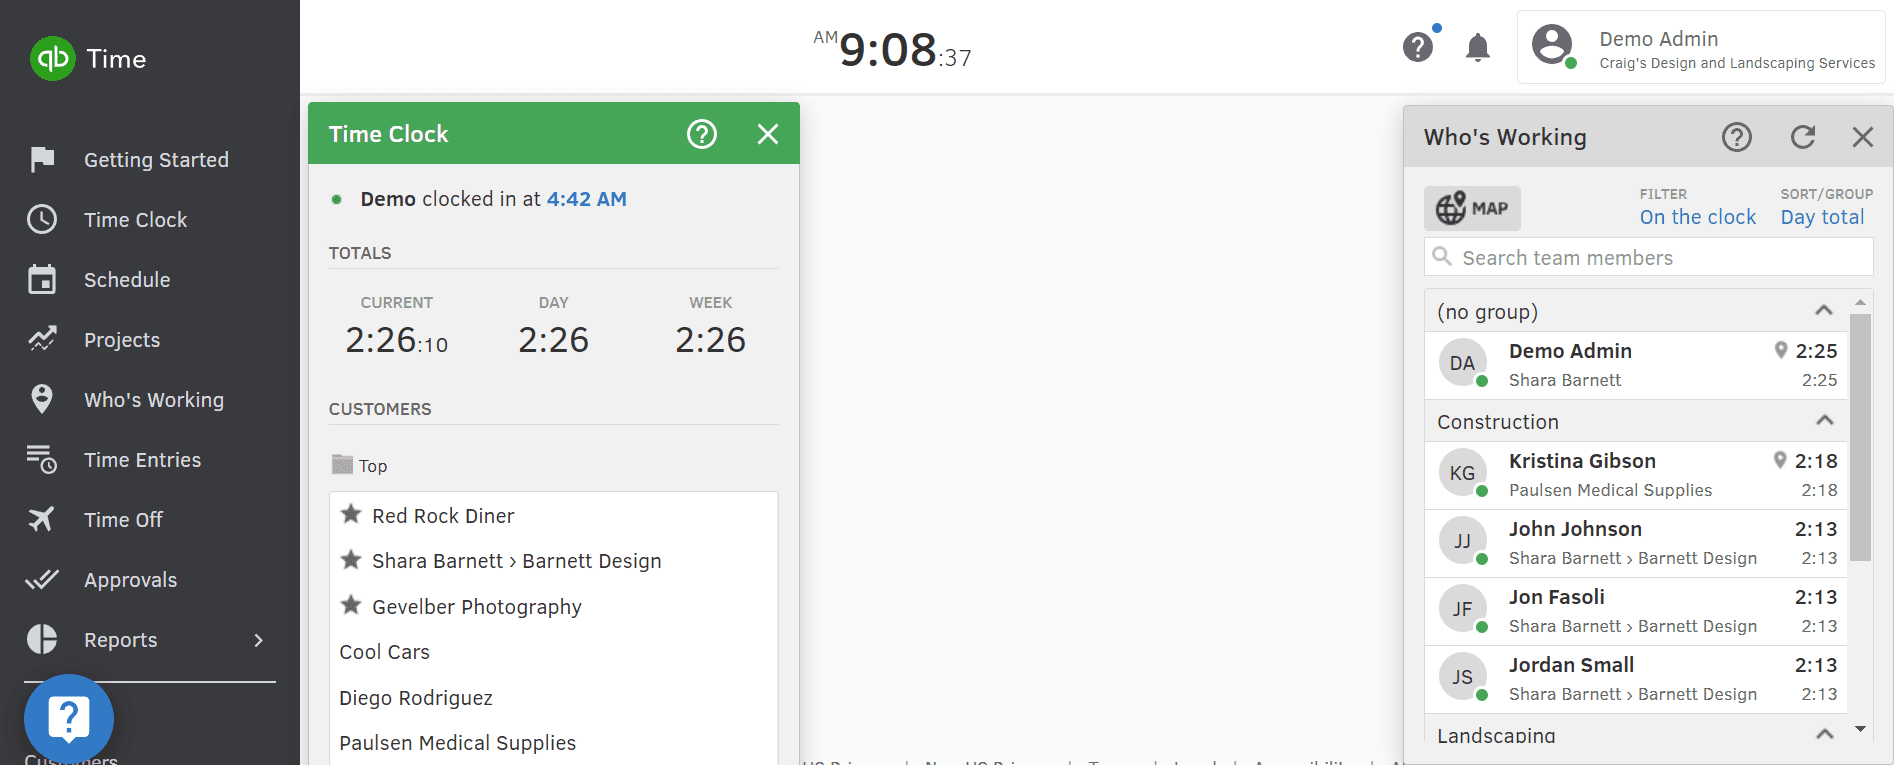The image size is (1894, 765).
Task: Collapse the (no group) section
Action: pos(1824,311)
